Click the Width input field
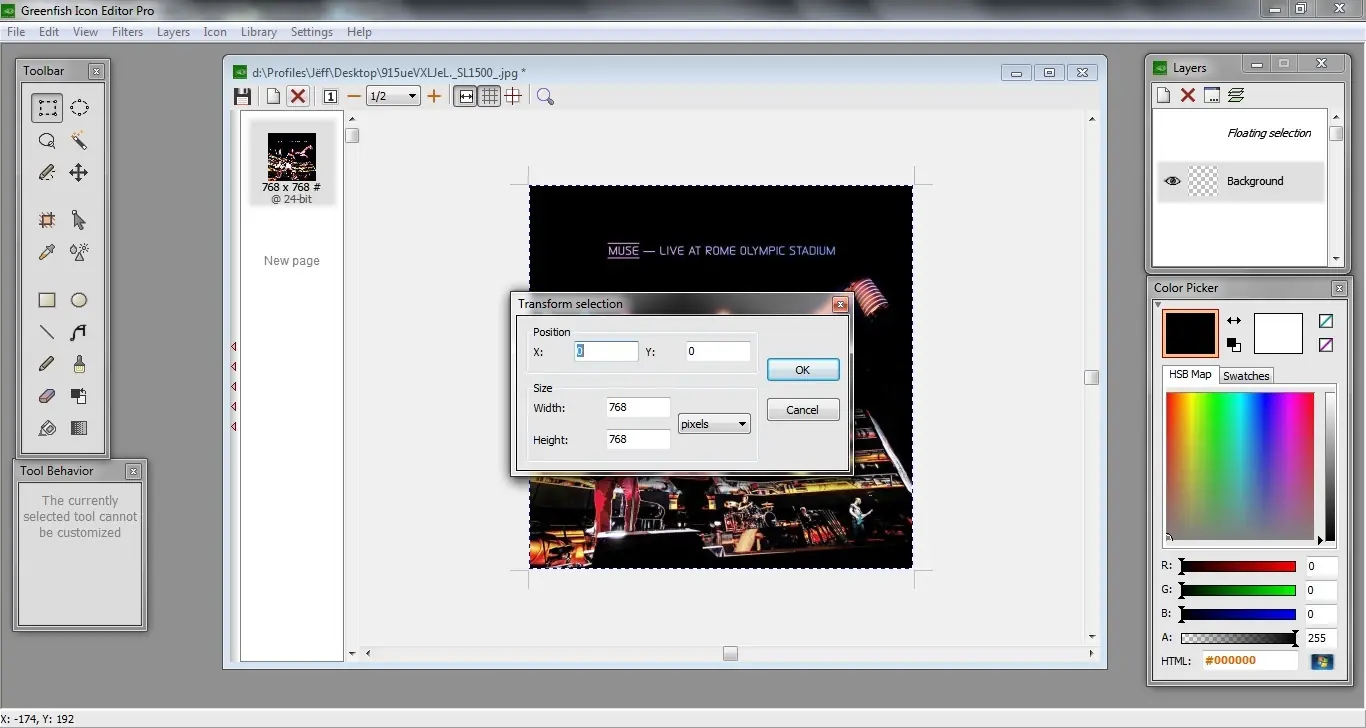Screen dimensions: 1366x728 [638, 408]
